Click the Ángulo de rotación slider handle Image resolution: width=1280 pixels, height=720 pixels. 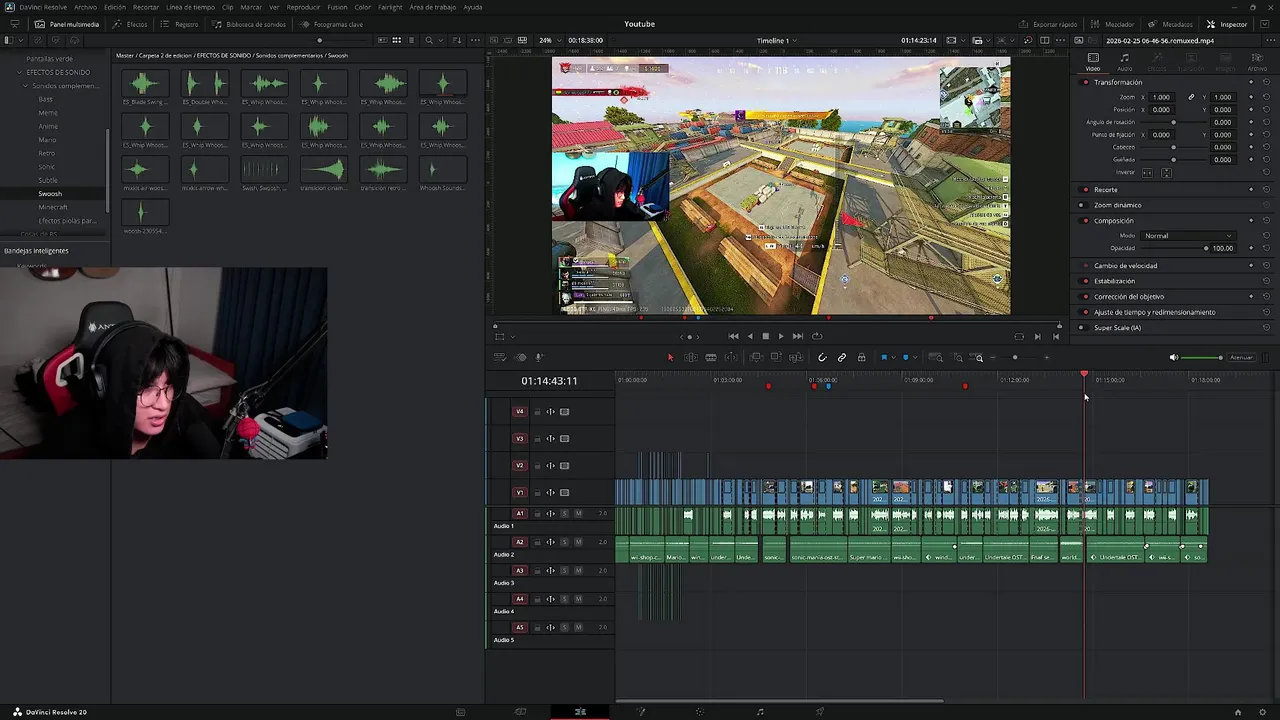tap(1173, 122)
